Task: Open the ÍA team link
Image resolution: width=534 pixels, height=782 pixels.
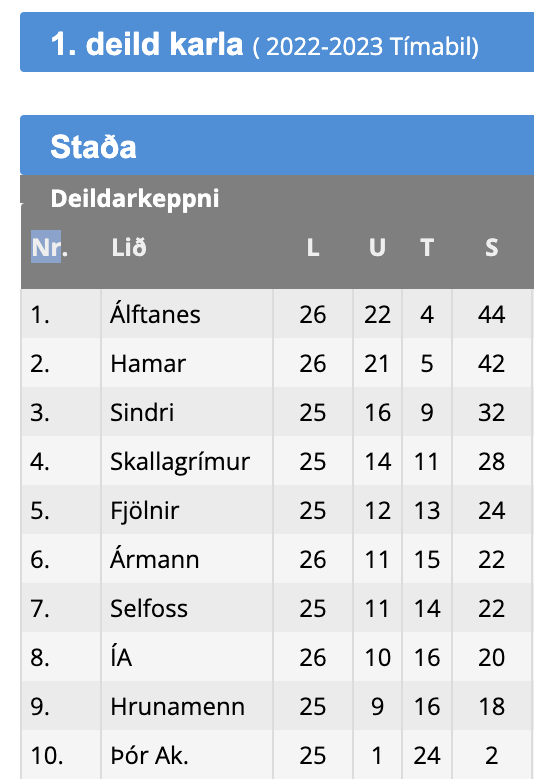Action: [x=121, y=657]
